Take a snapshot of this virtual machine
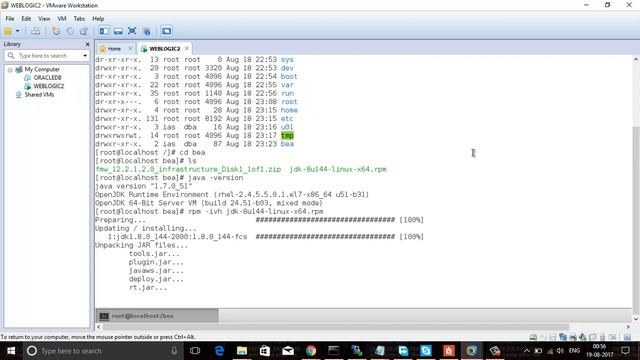Viewport: 640px width, 360px height. [56, 31]
